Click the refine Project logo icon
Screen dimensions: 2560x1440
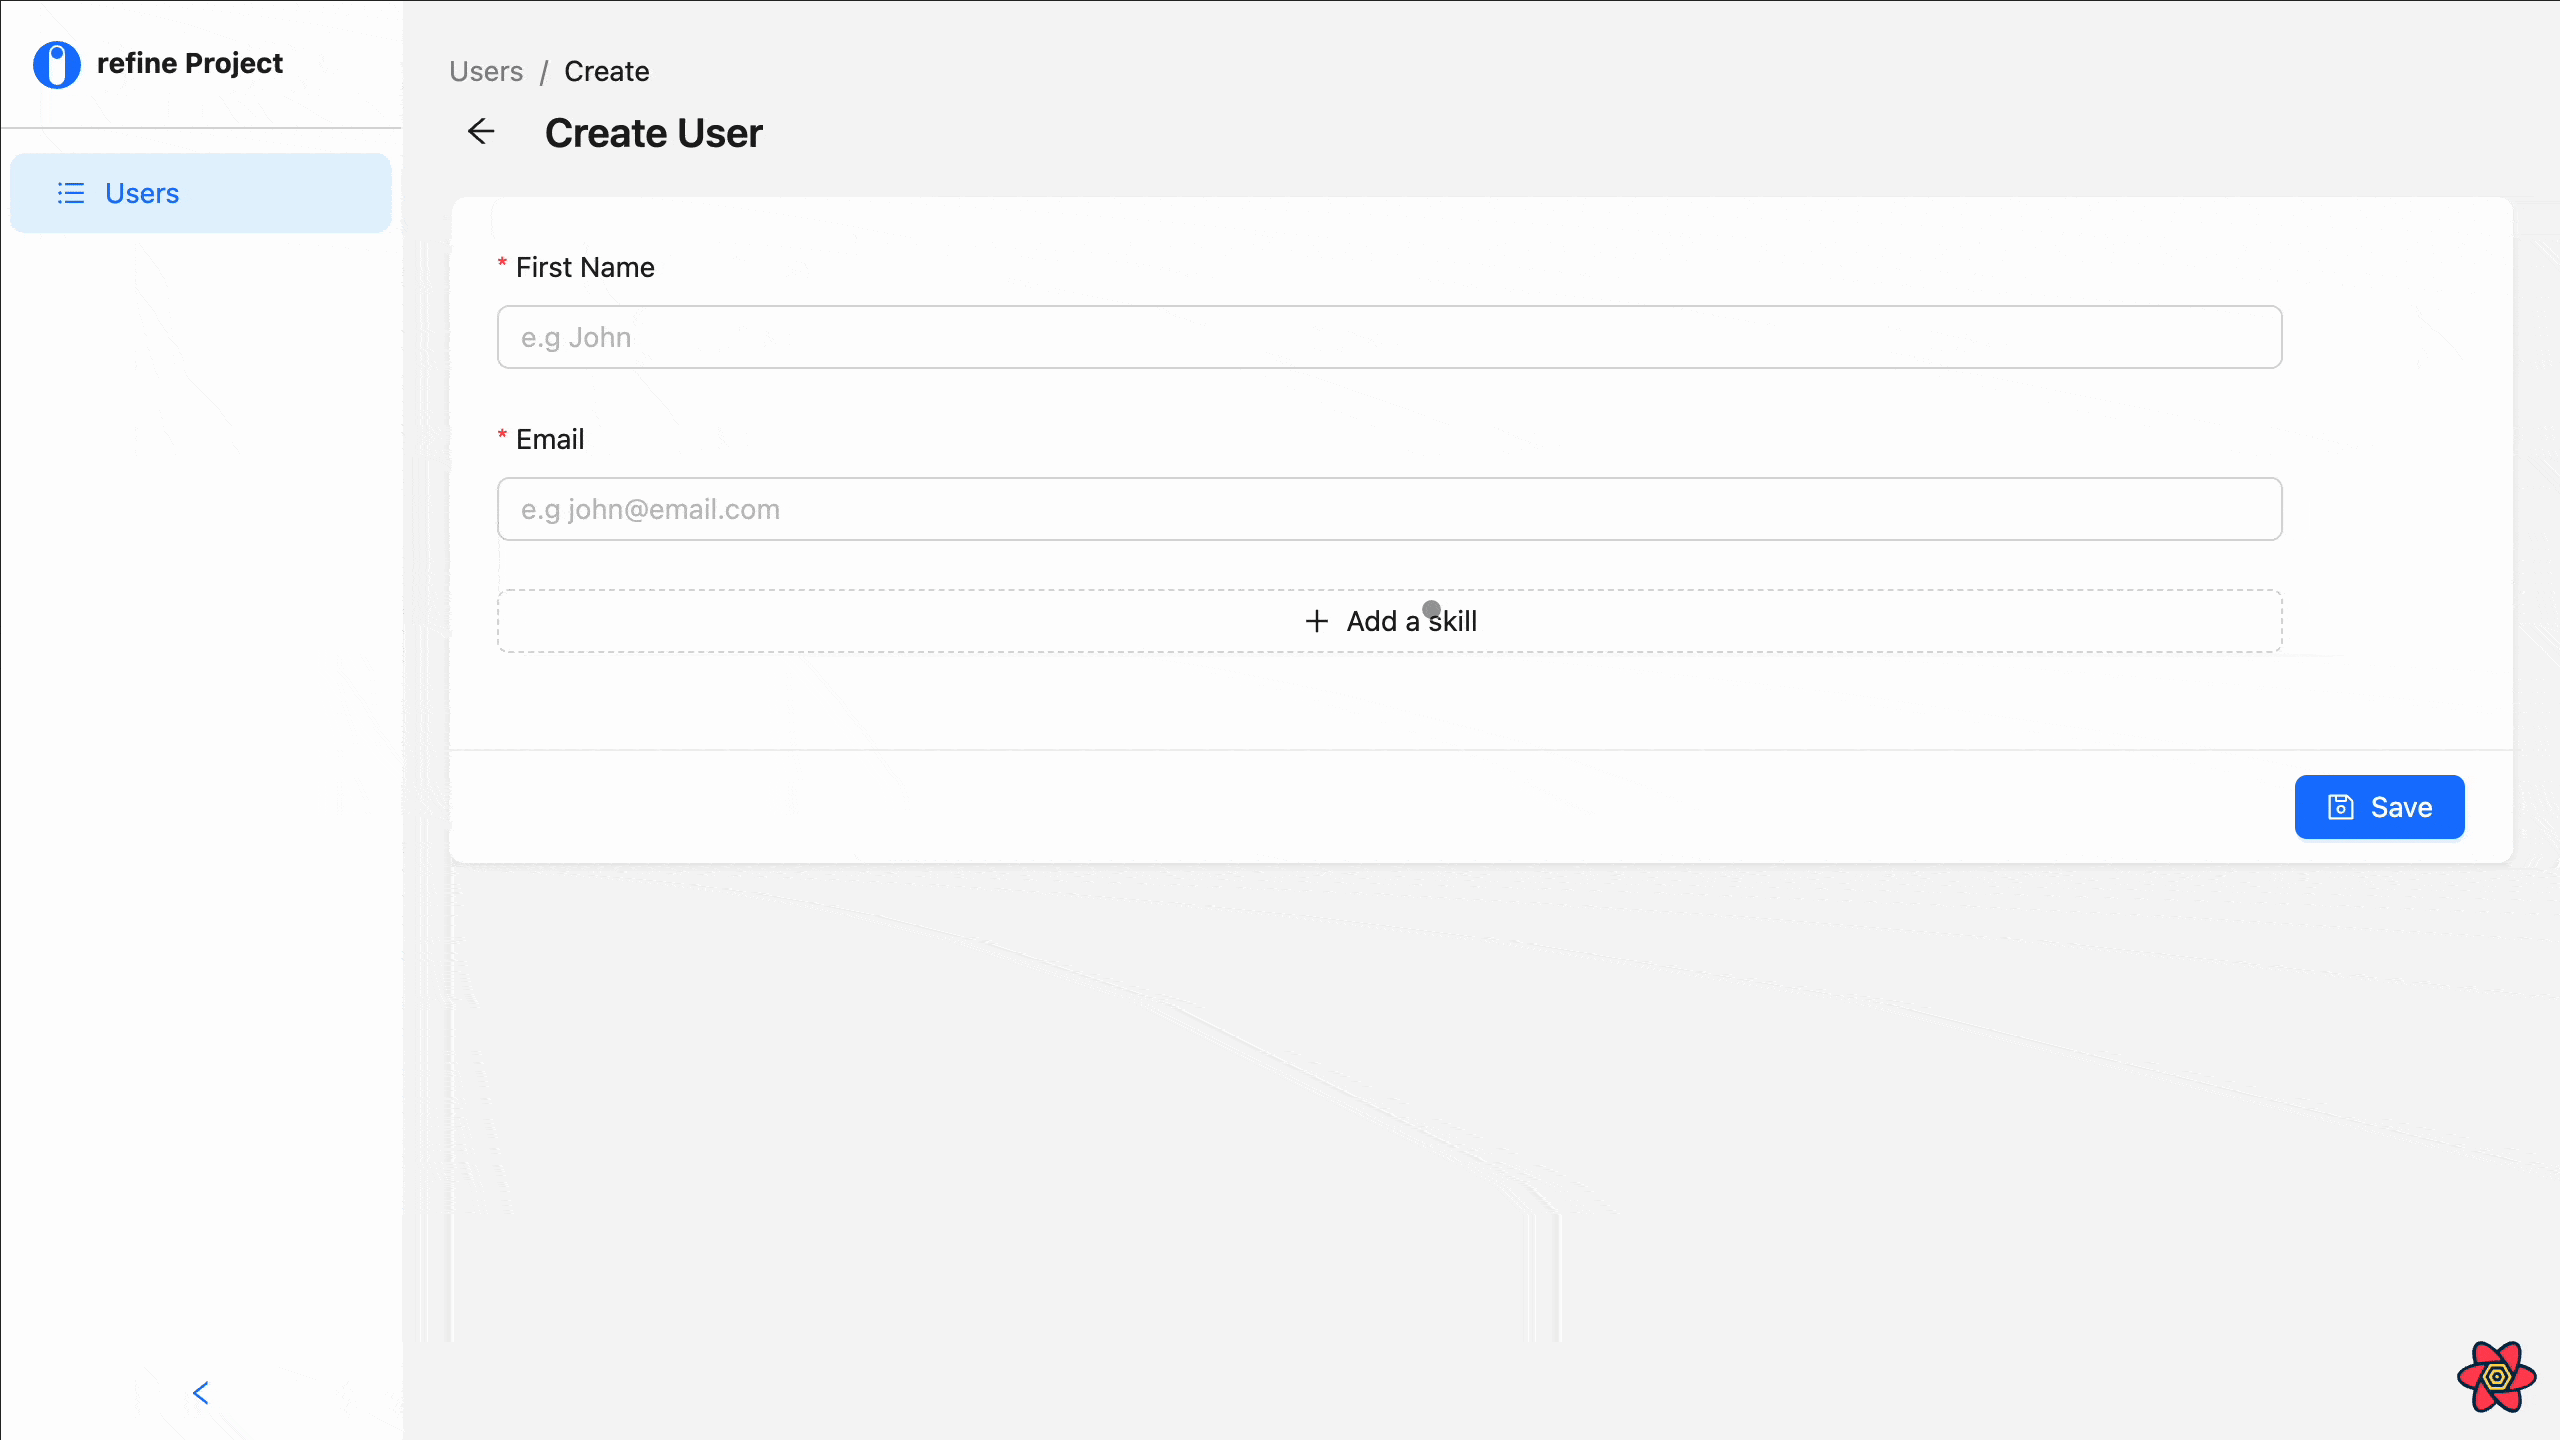[x=57, y=64]
